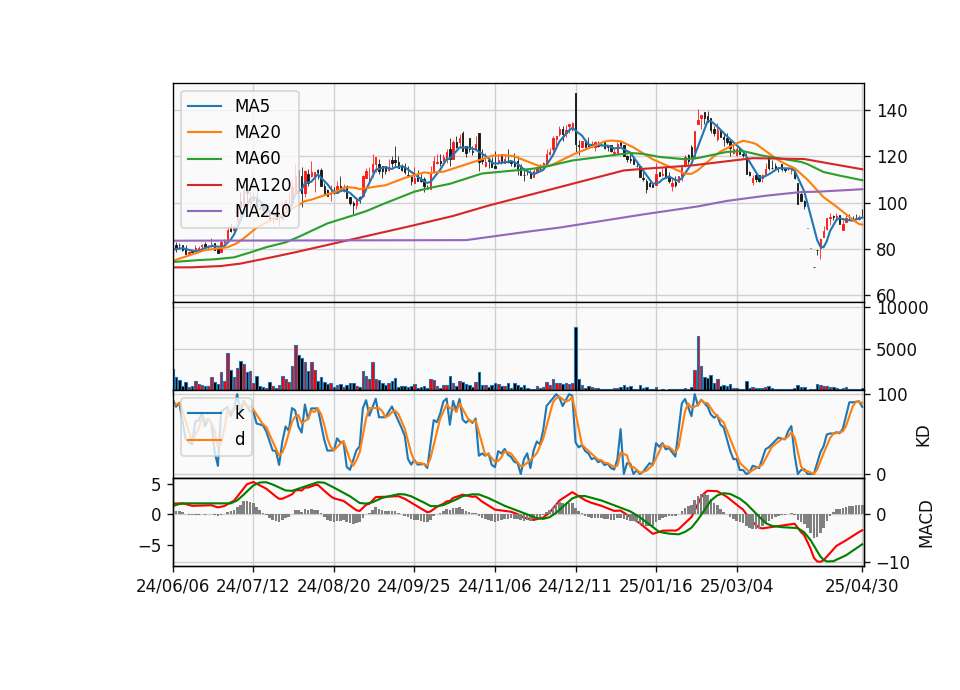The height and width of the screenshot is (690, 960).
Task: Click the −5 tick on MACD left axis
Action: [150, 546]
